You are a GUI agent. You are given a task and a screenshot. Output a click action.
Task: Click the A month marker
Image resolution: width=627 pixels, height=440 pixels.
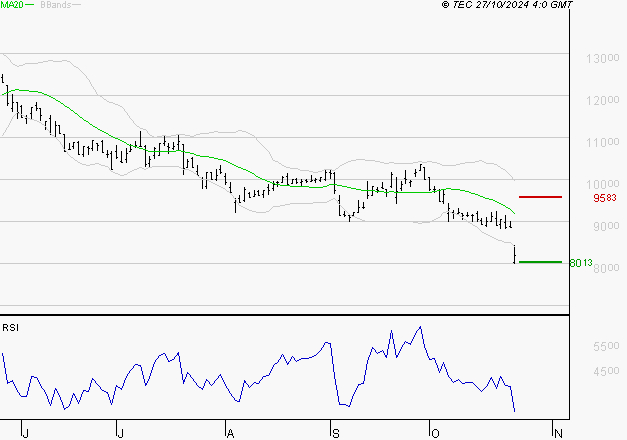[230, 433]
